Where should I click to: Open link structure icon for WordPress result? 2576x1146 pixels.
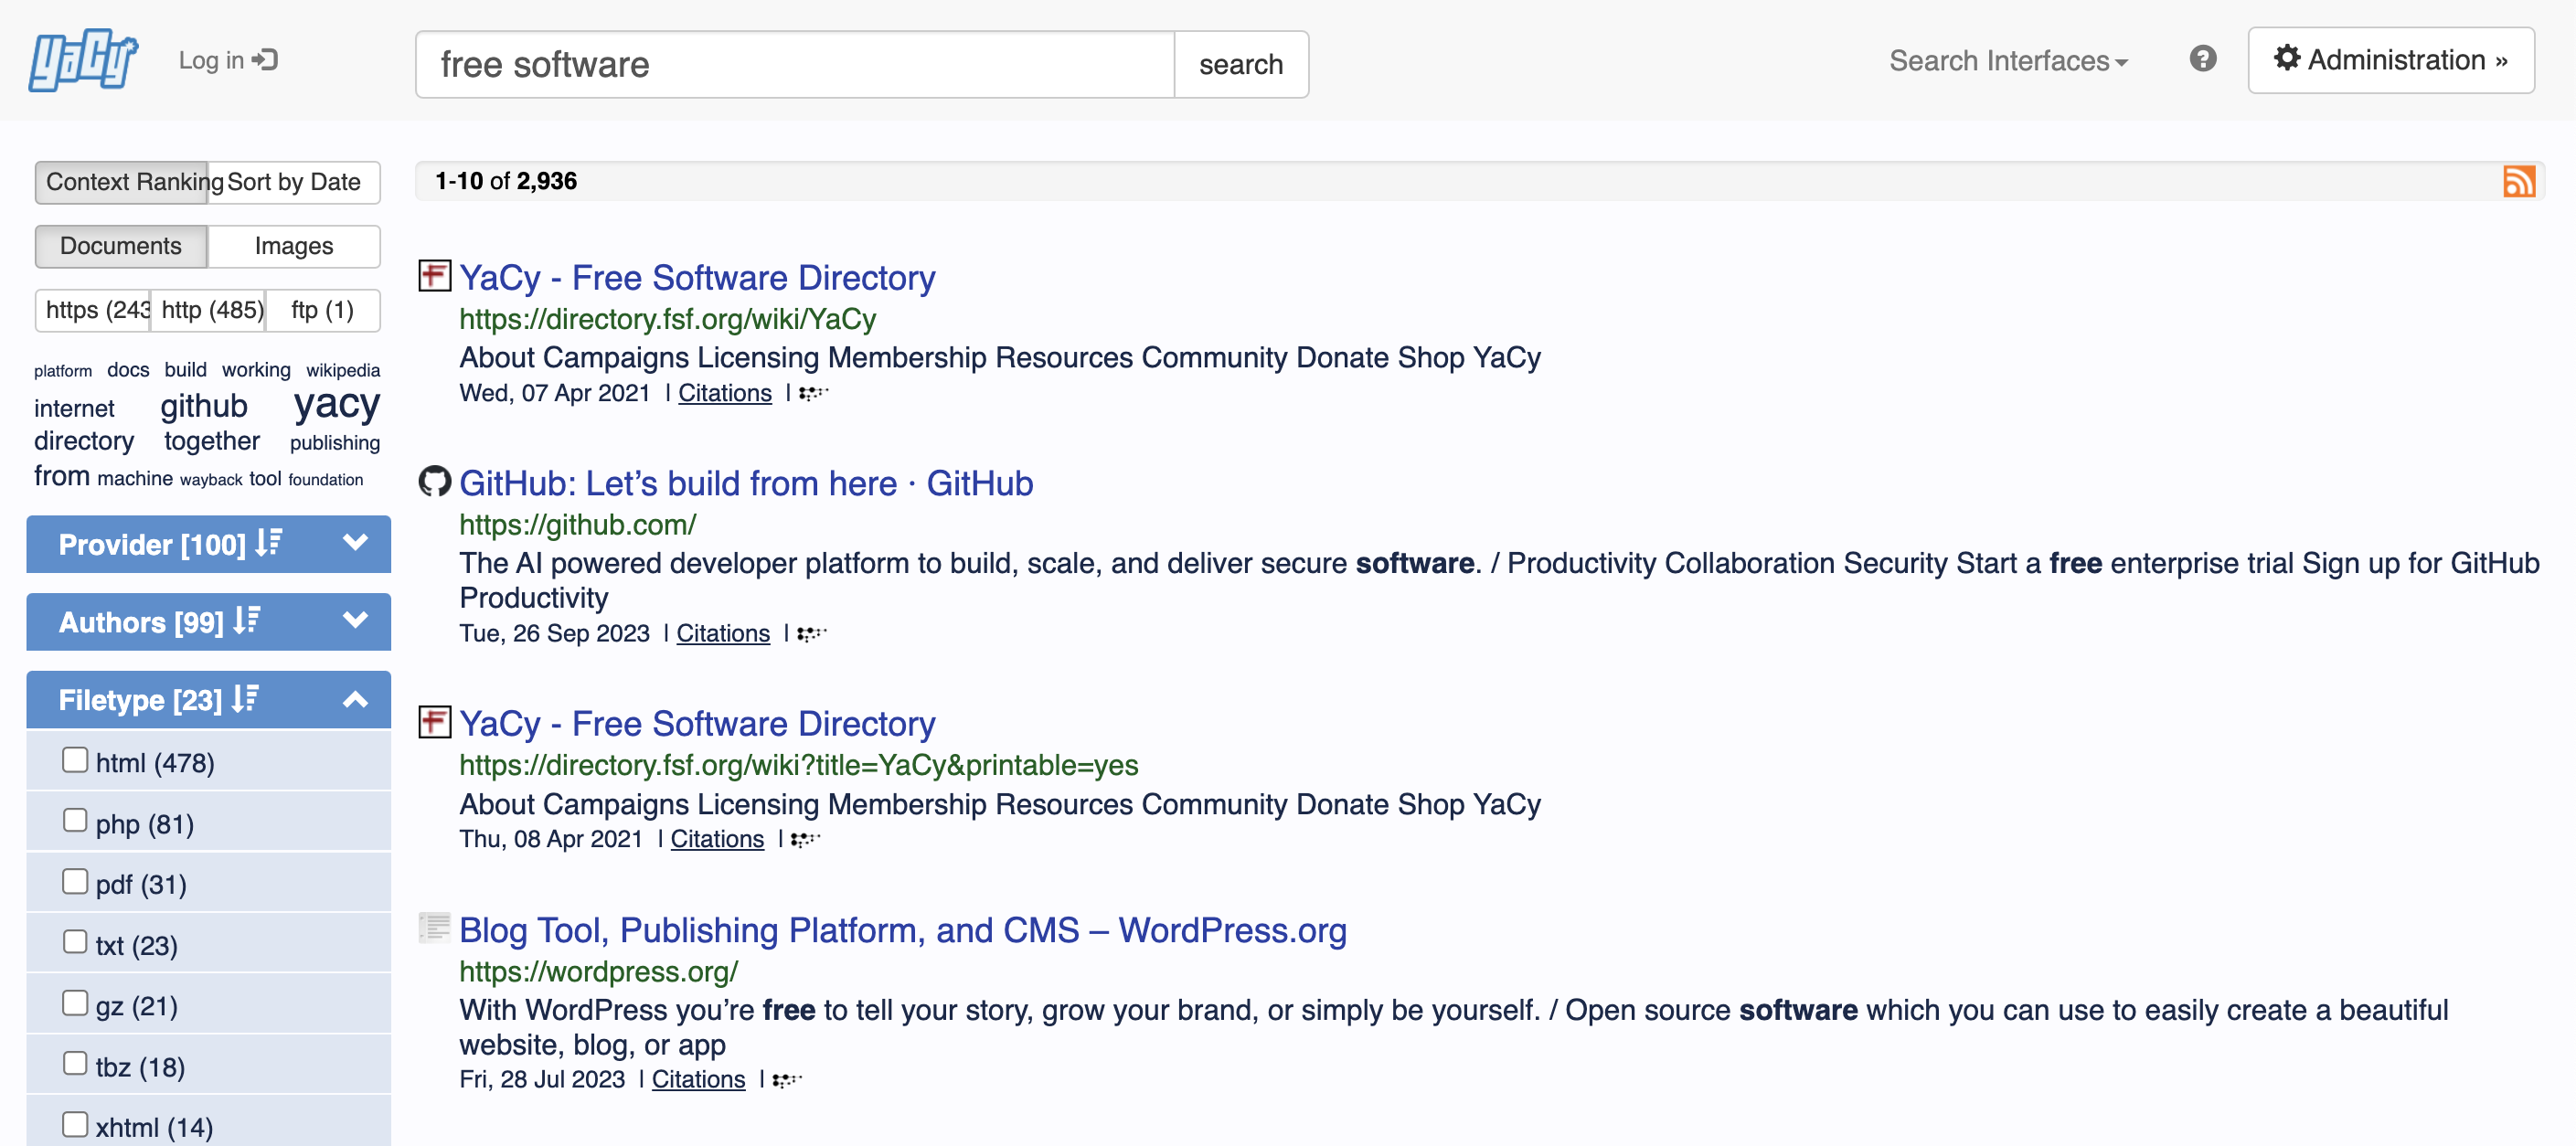(787, 1080)
